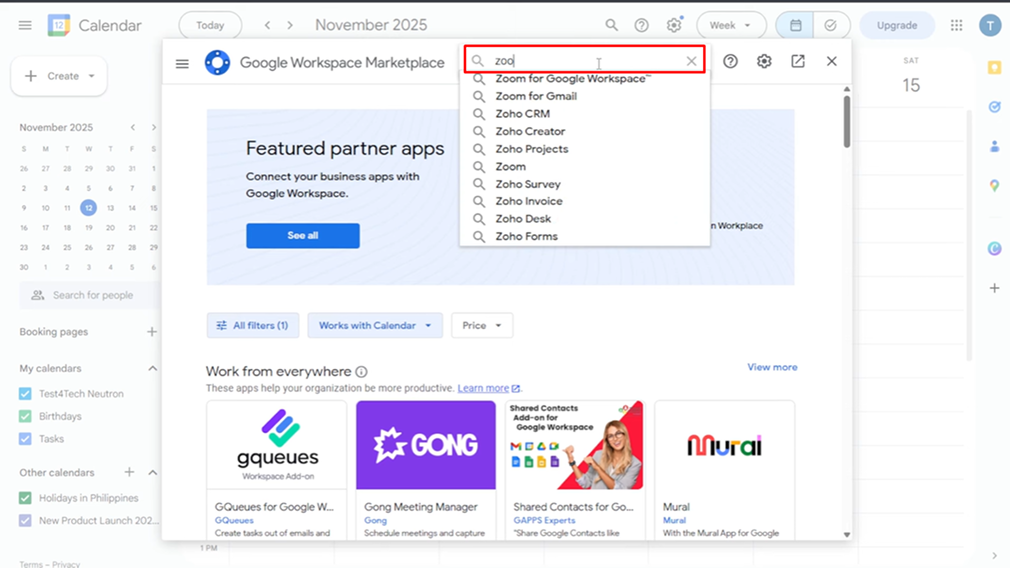Open the Calendar search magnifier icon
The image size is (1010, 568).
point(611,25)
